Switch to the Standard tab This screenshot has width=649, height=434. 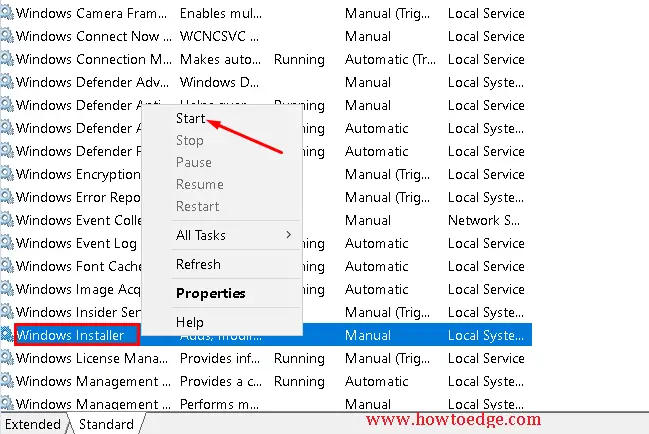(x=105, y=424)
